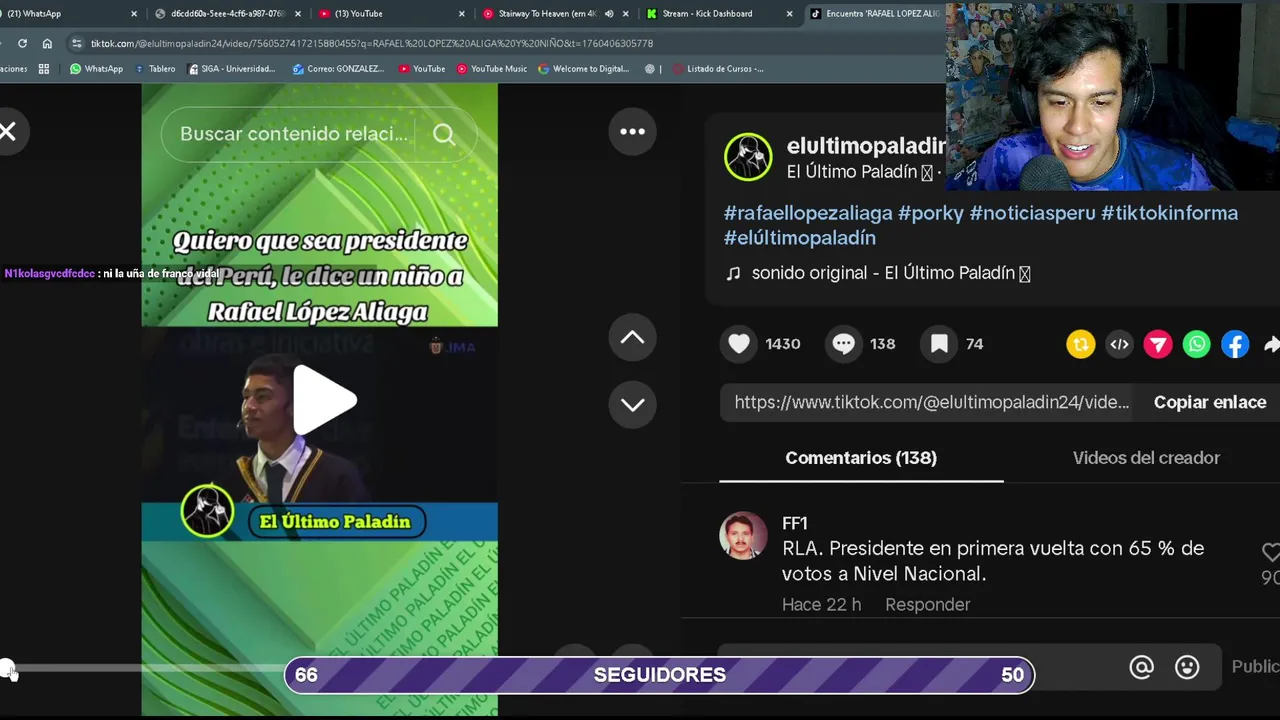This screenshot has height=720, width=1280.
Task: Go to browser home page icon
Action: 47,43
